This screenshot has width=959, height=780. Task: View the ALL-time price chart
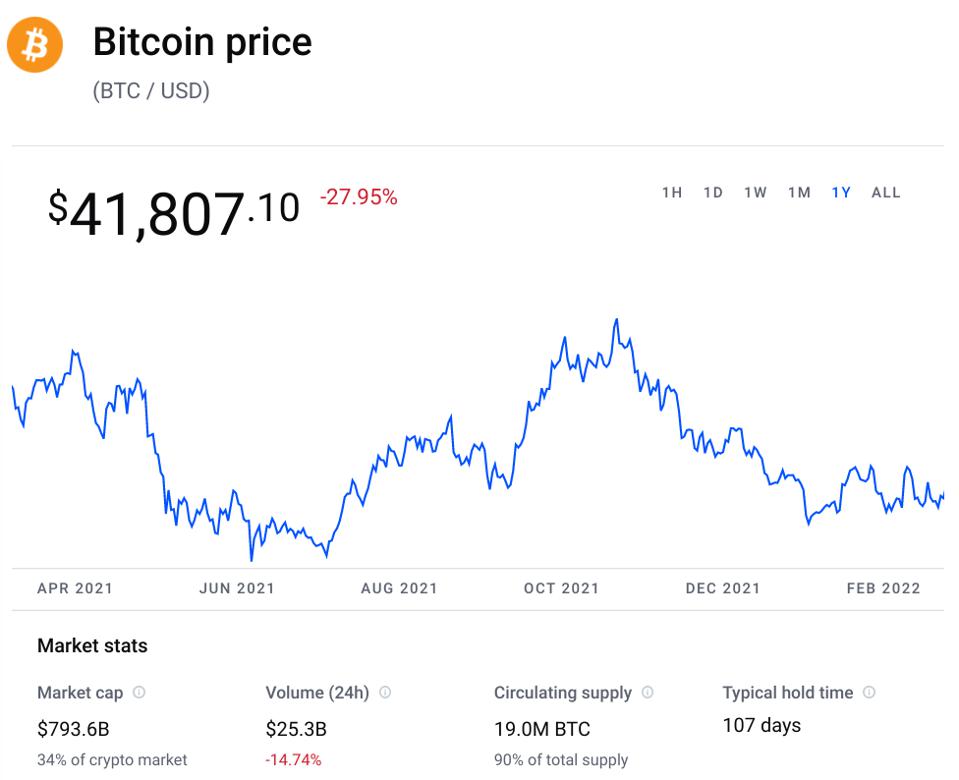pos(886,192)
